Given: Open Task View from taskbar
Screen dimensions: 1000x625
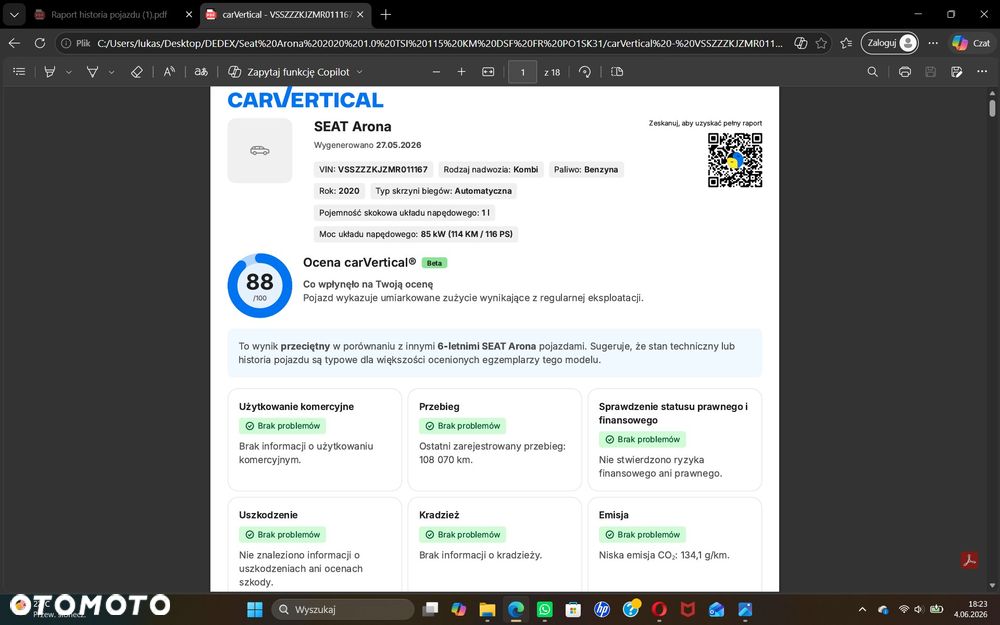Looking at the screenshot, I should pyautogui.click(x=430, y=610).
